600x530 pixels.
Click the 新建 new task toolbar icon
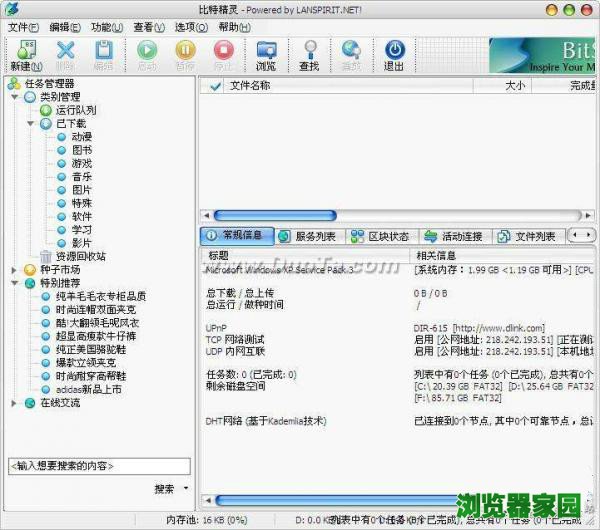pos(26,55)
